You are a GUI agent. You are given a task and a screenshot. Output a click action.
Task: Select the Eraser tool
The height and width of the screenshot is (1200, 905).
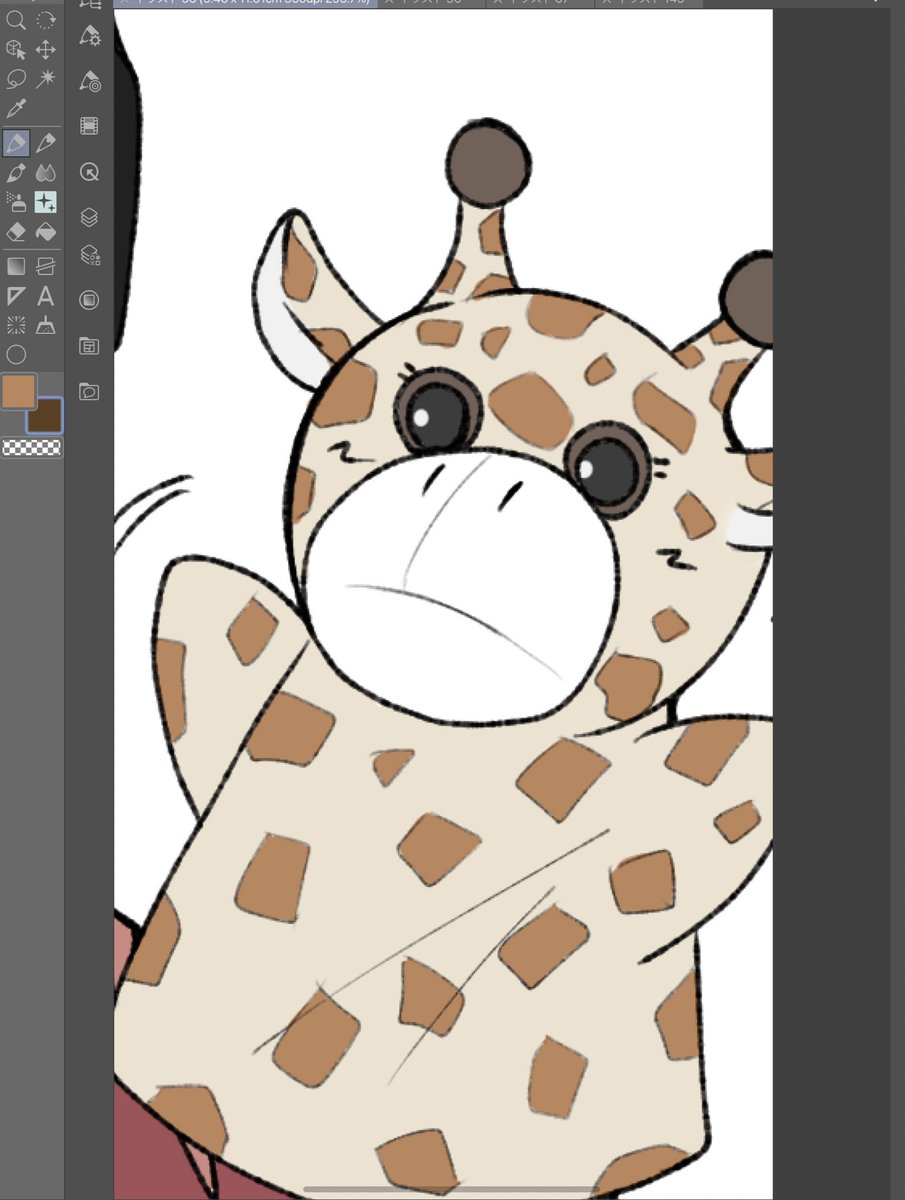(x=16, y=232)
